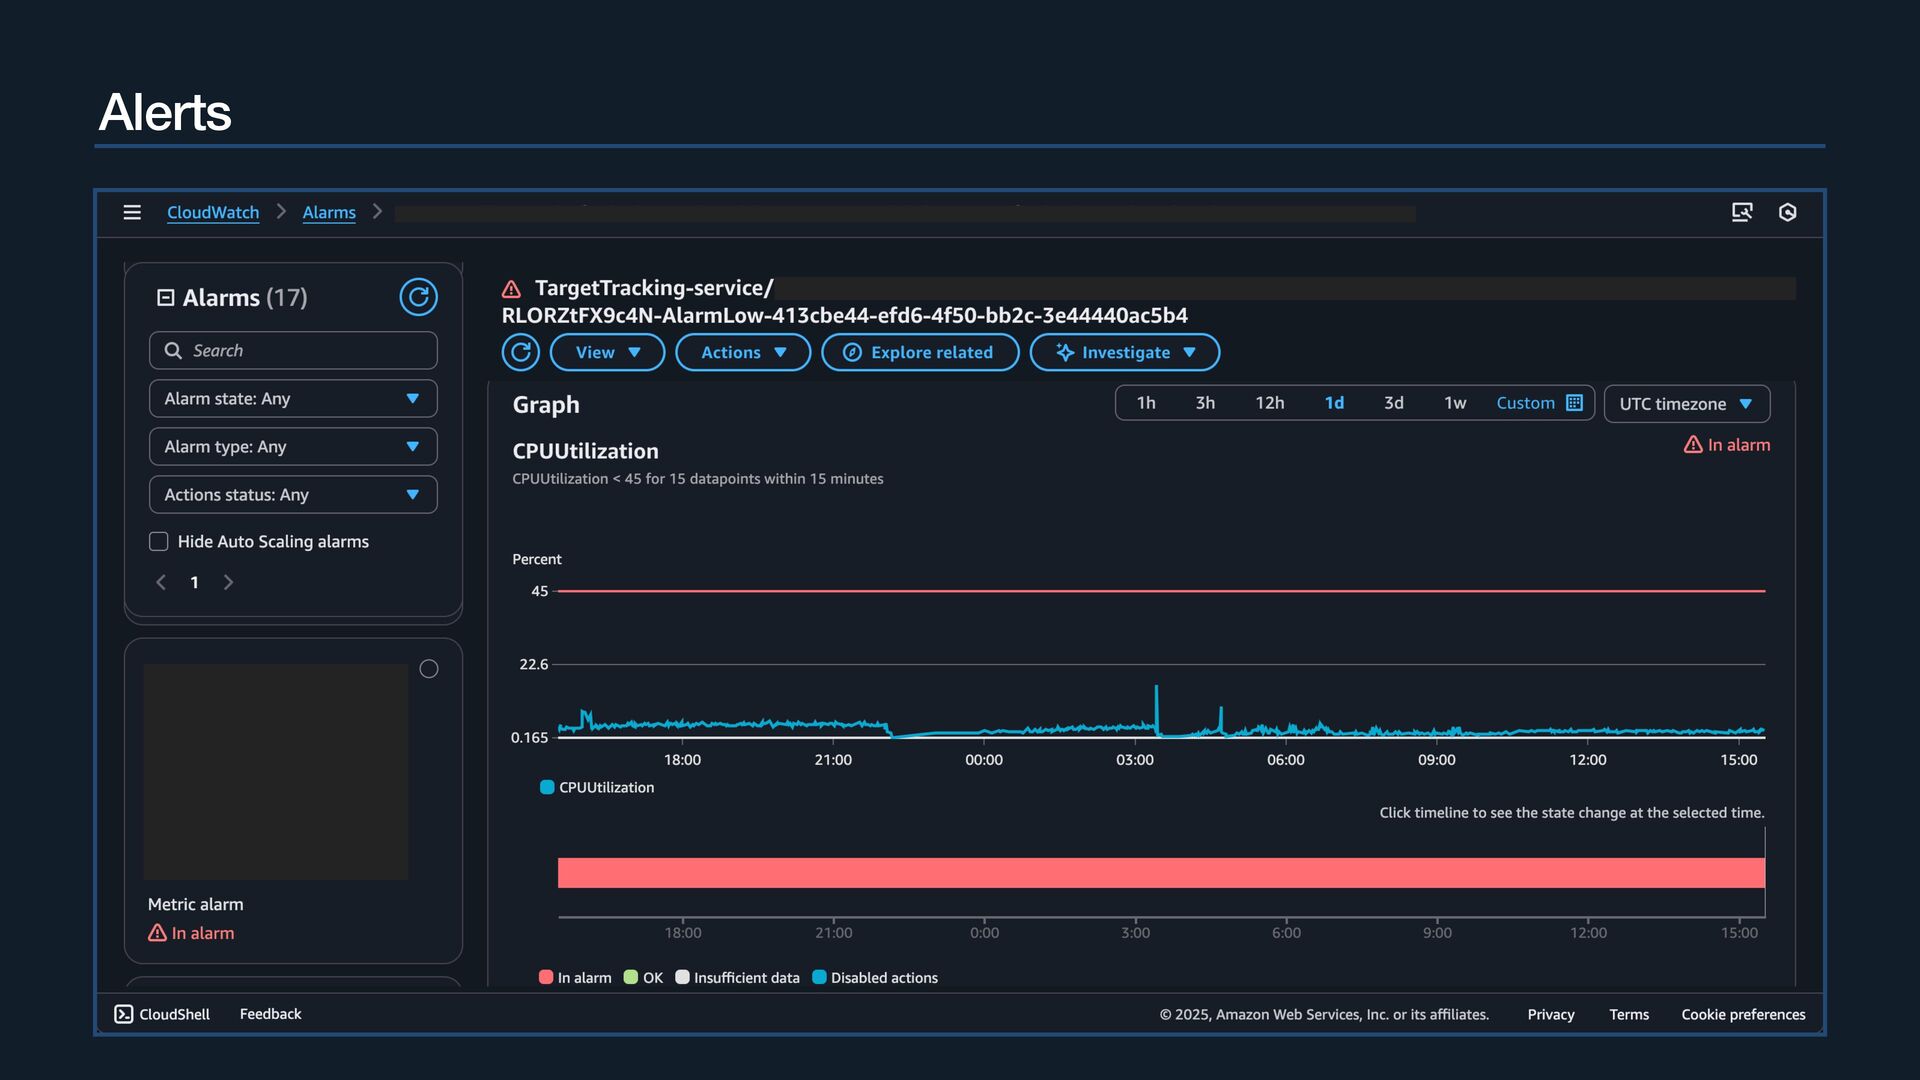
Task: Click the In alarm status icon above graph
Action: tap(1693, 445)
